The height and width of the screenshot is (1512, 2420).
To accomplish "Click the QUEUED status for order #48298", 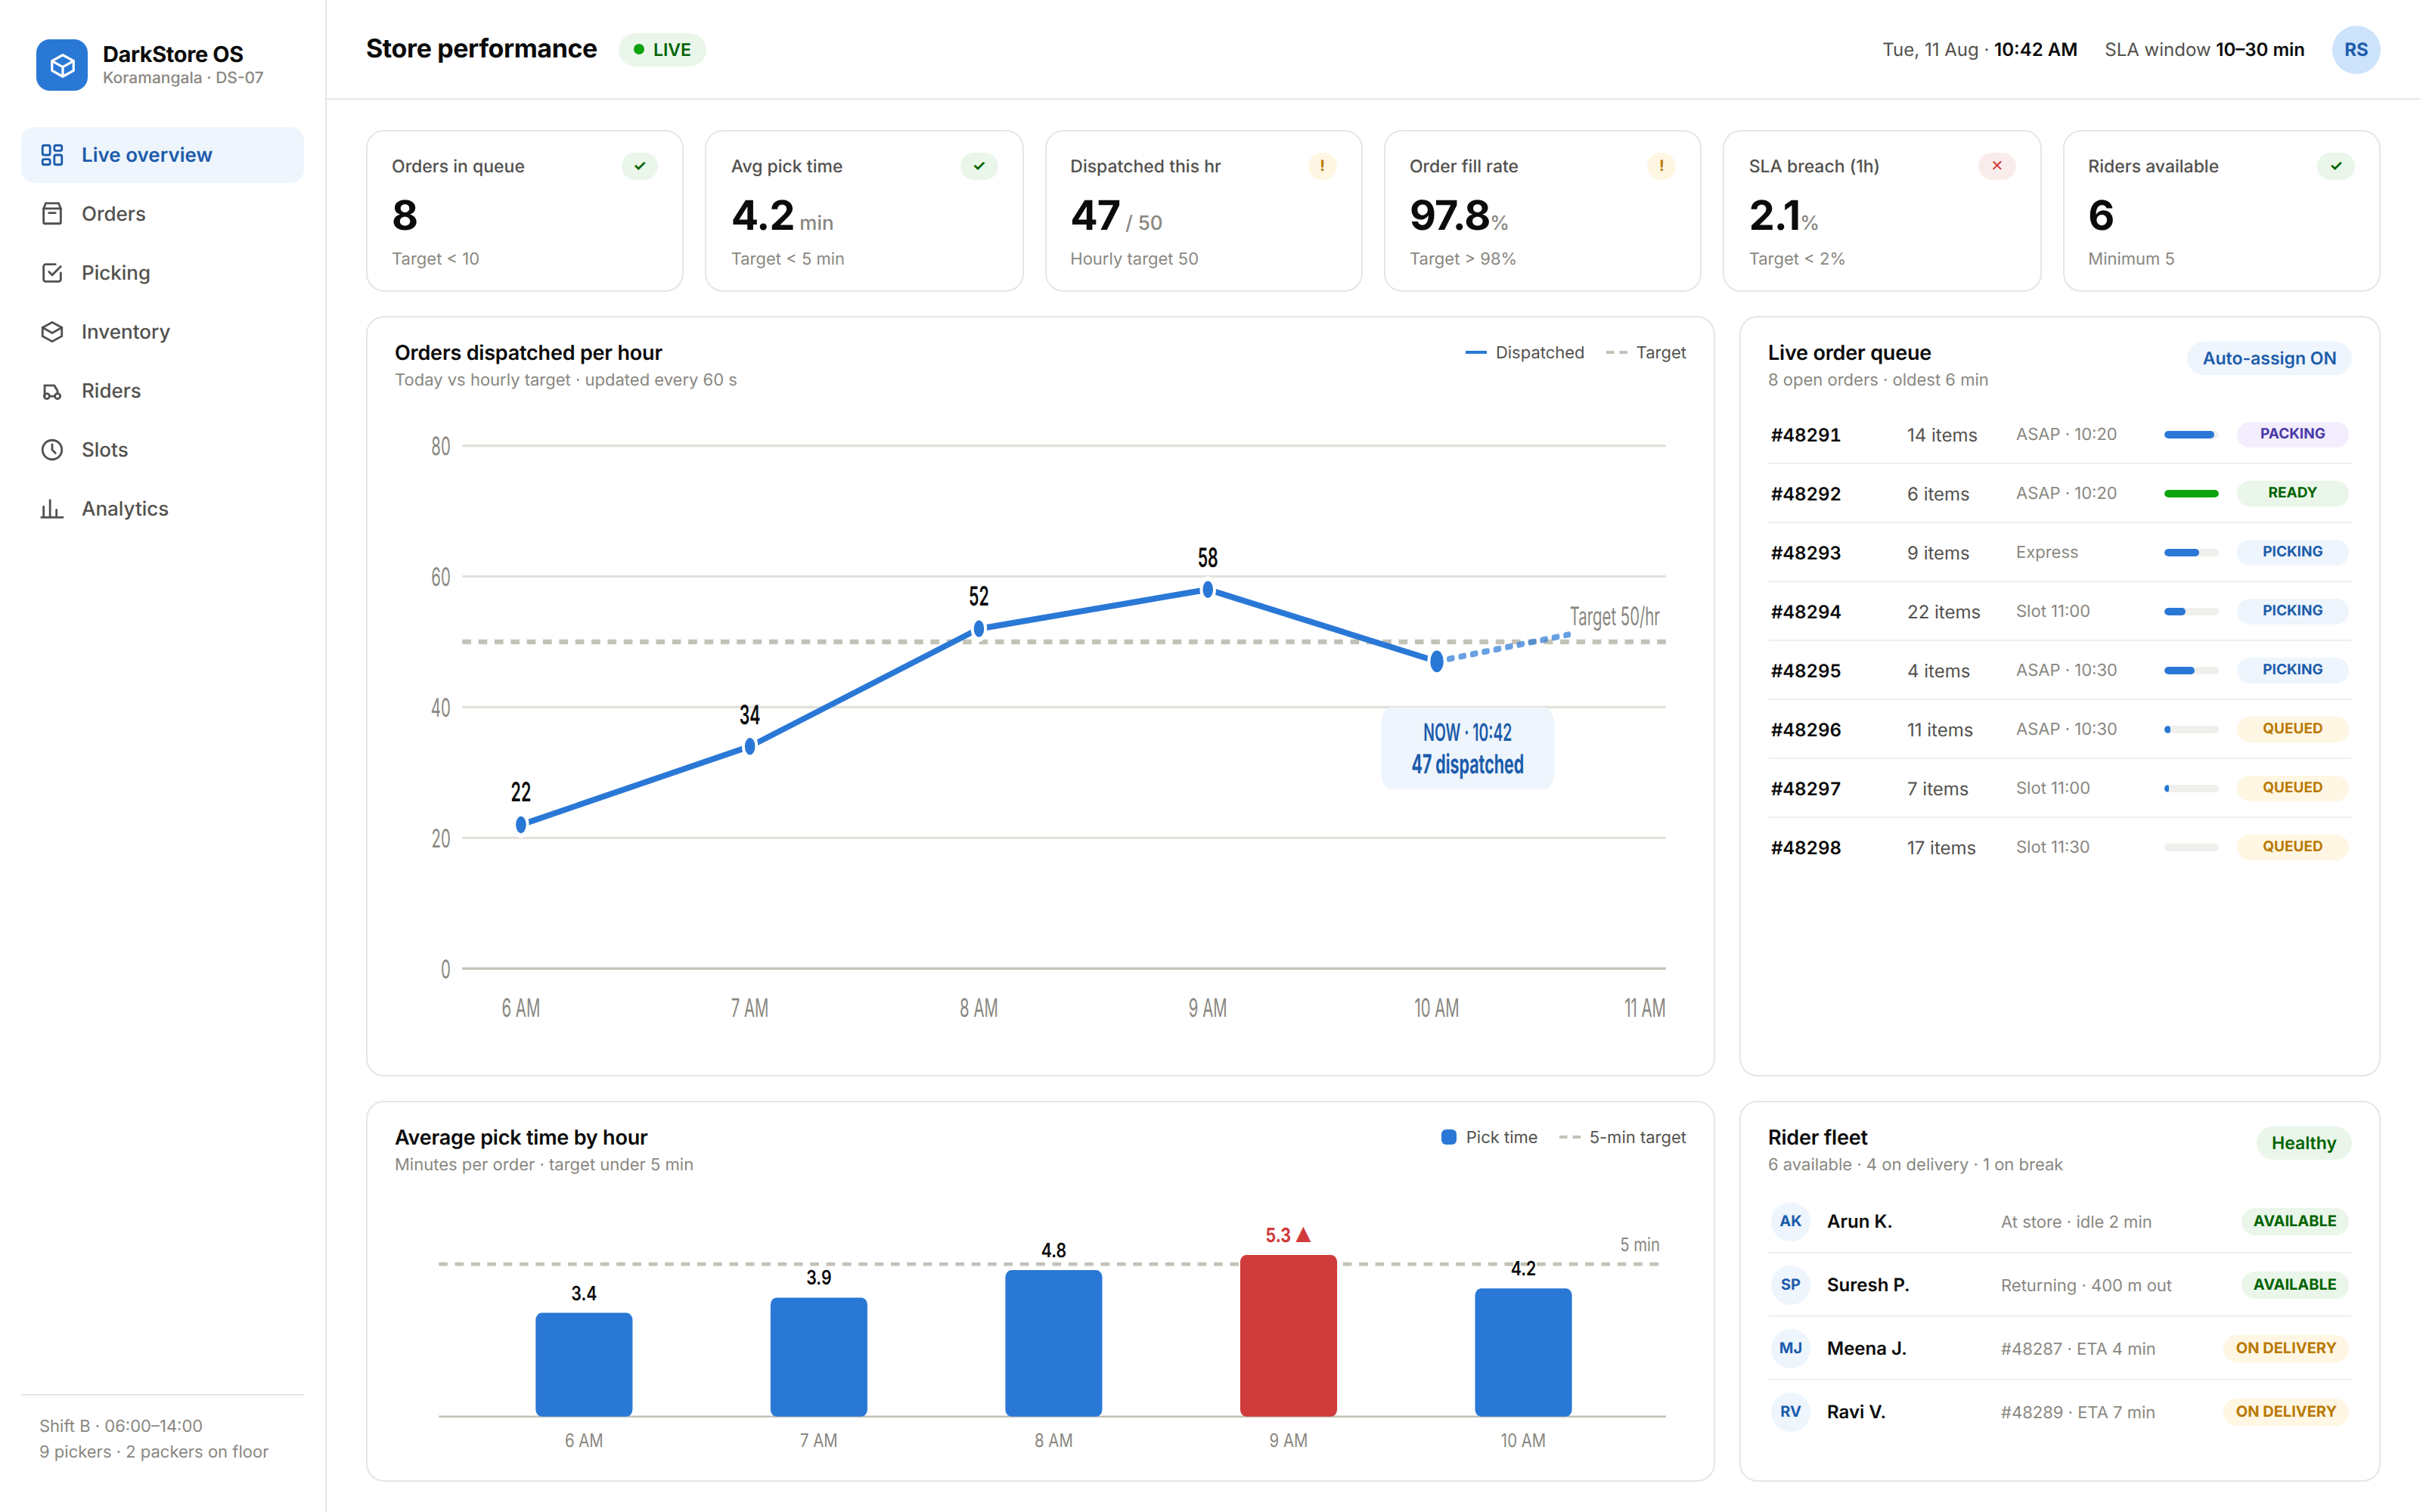I will [x=2292, y=847].
